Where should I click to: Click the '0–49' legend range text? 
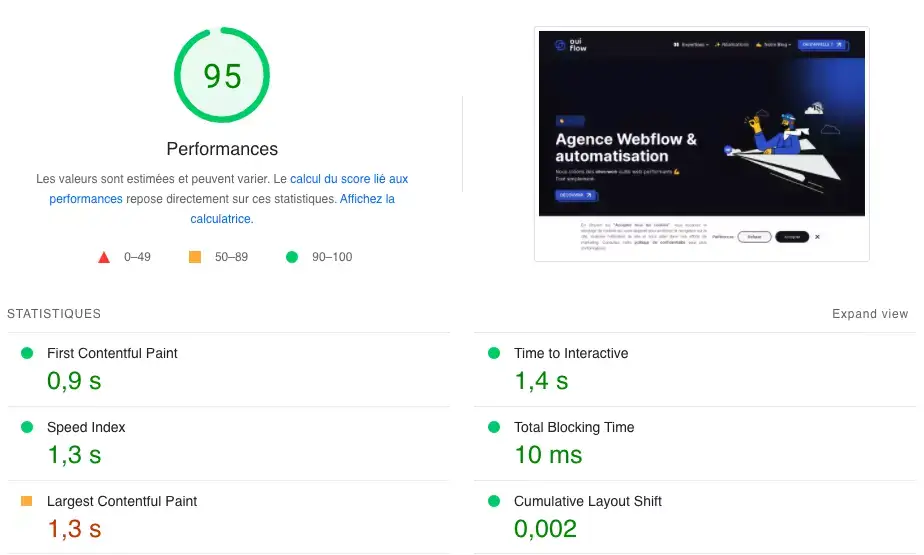[x=137, y=257]
